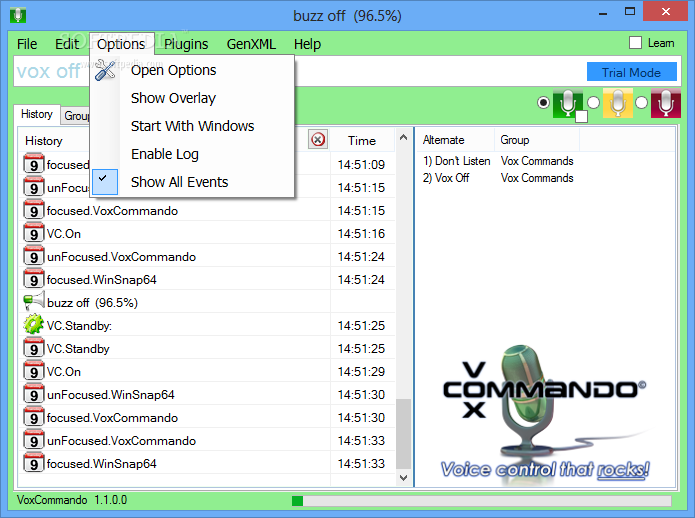695x518 pixels.
Task: Click the scrollbar down arrow in history list
Action: [403, 478]
